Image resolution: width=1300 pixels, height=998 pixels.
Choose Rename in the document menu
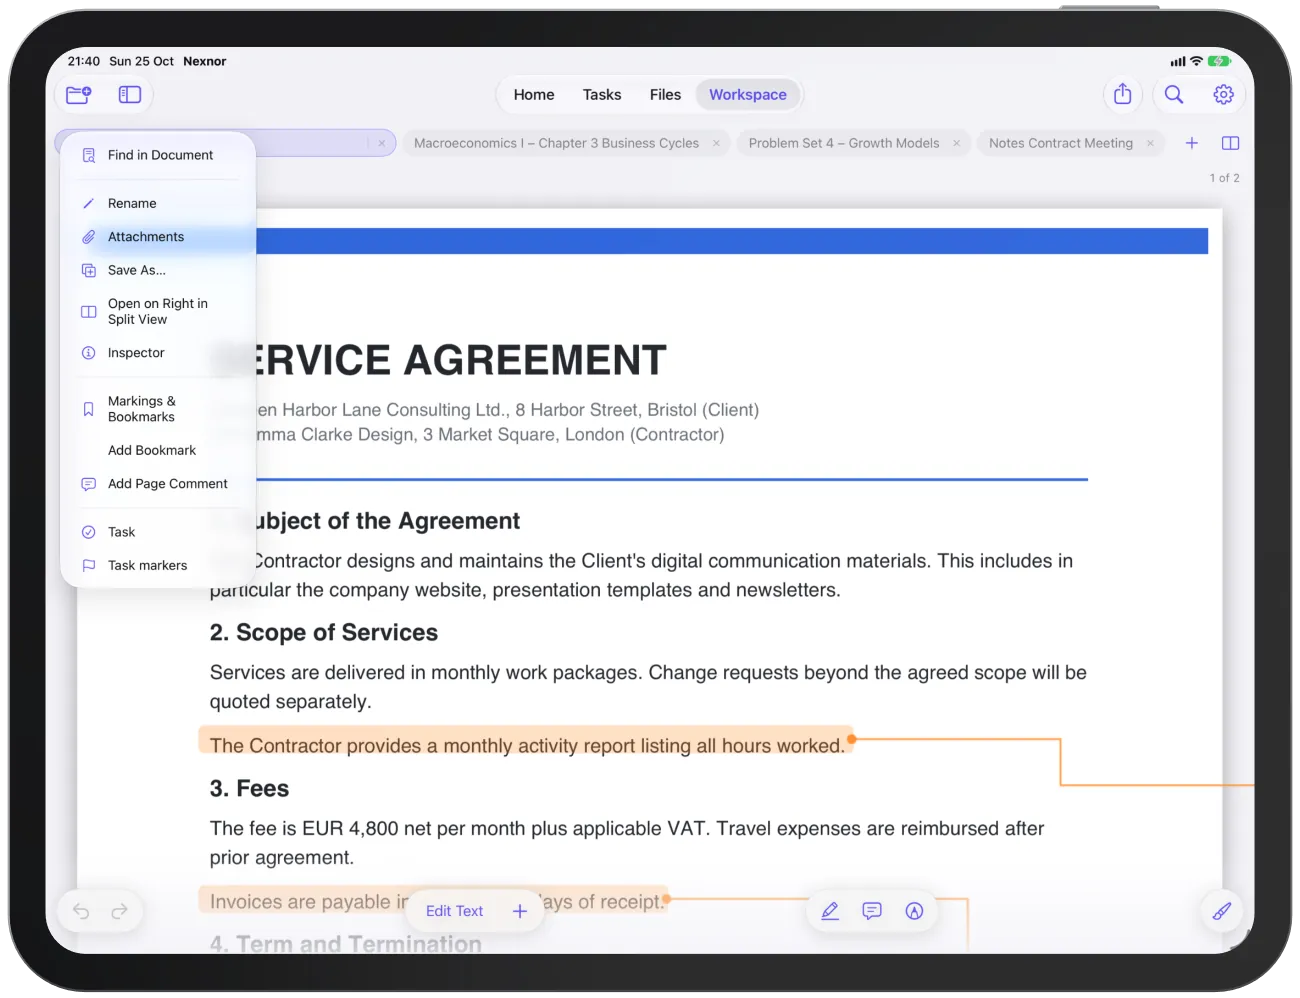[158, 203]
